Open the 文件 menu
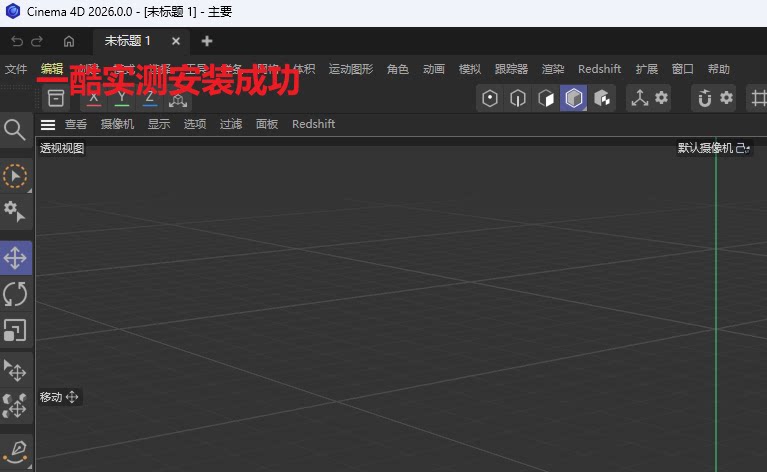767x472 pixels. click(16, 69)
